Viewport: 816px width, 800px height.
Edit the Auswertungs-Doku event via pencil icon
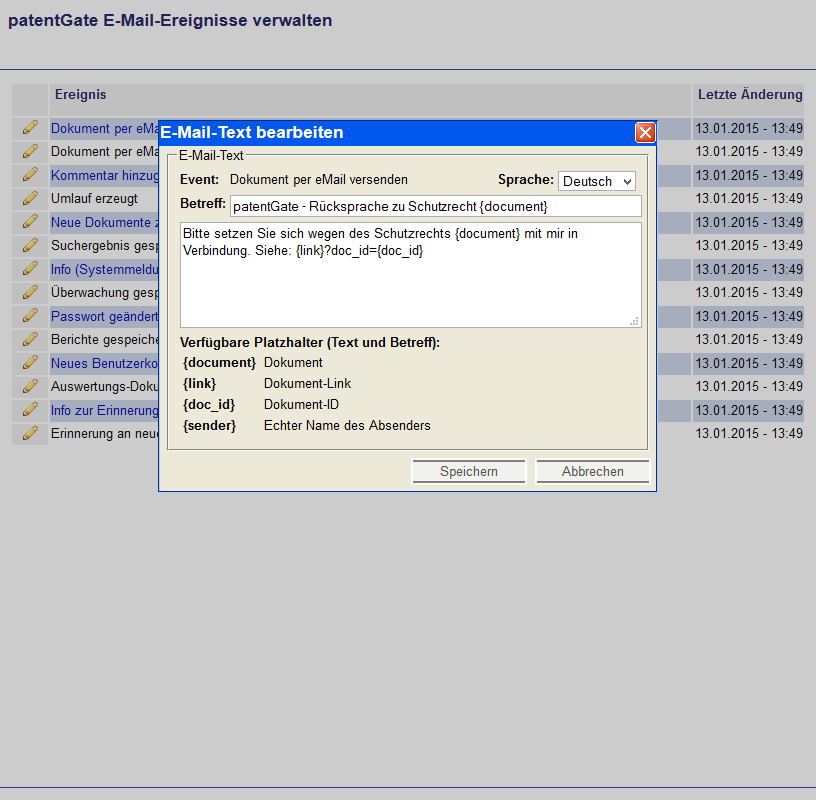[x=30, y=386]
